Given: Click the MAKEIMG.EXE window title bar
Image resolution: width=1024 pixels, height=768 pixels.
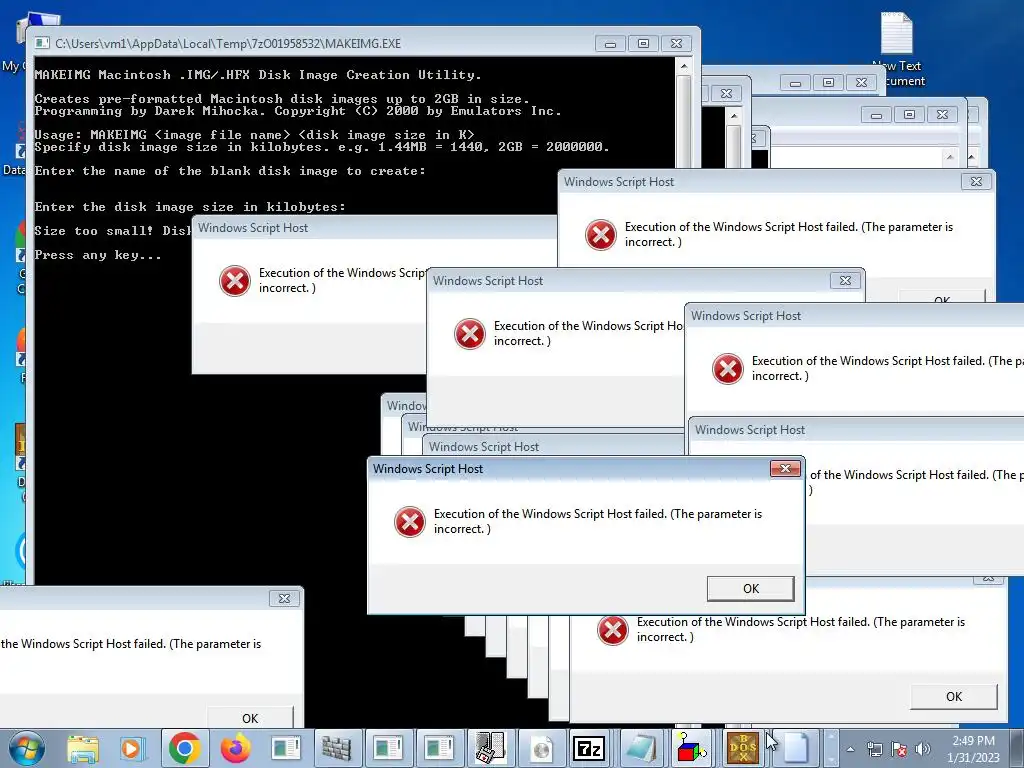Looking at the screenshot, I should pyautogui.click(x=313, y=44).
